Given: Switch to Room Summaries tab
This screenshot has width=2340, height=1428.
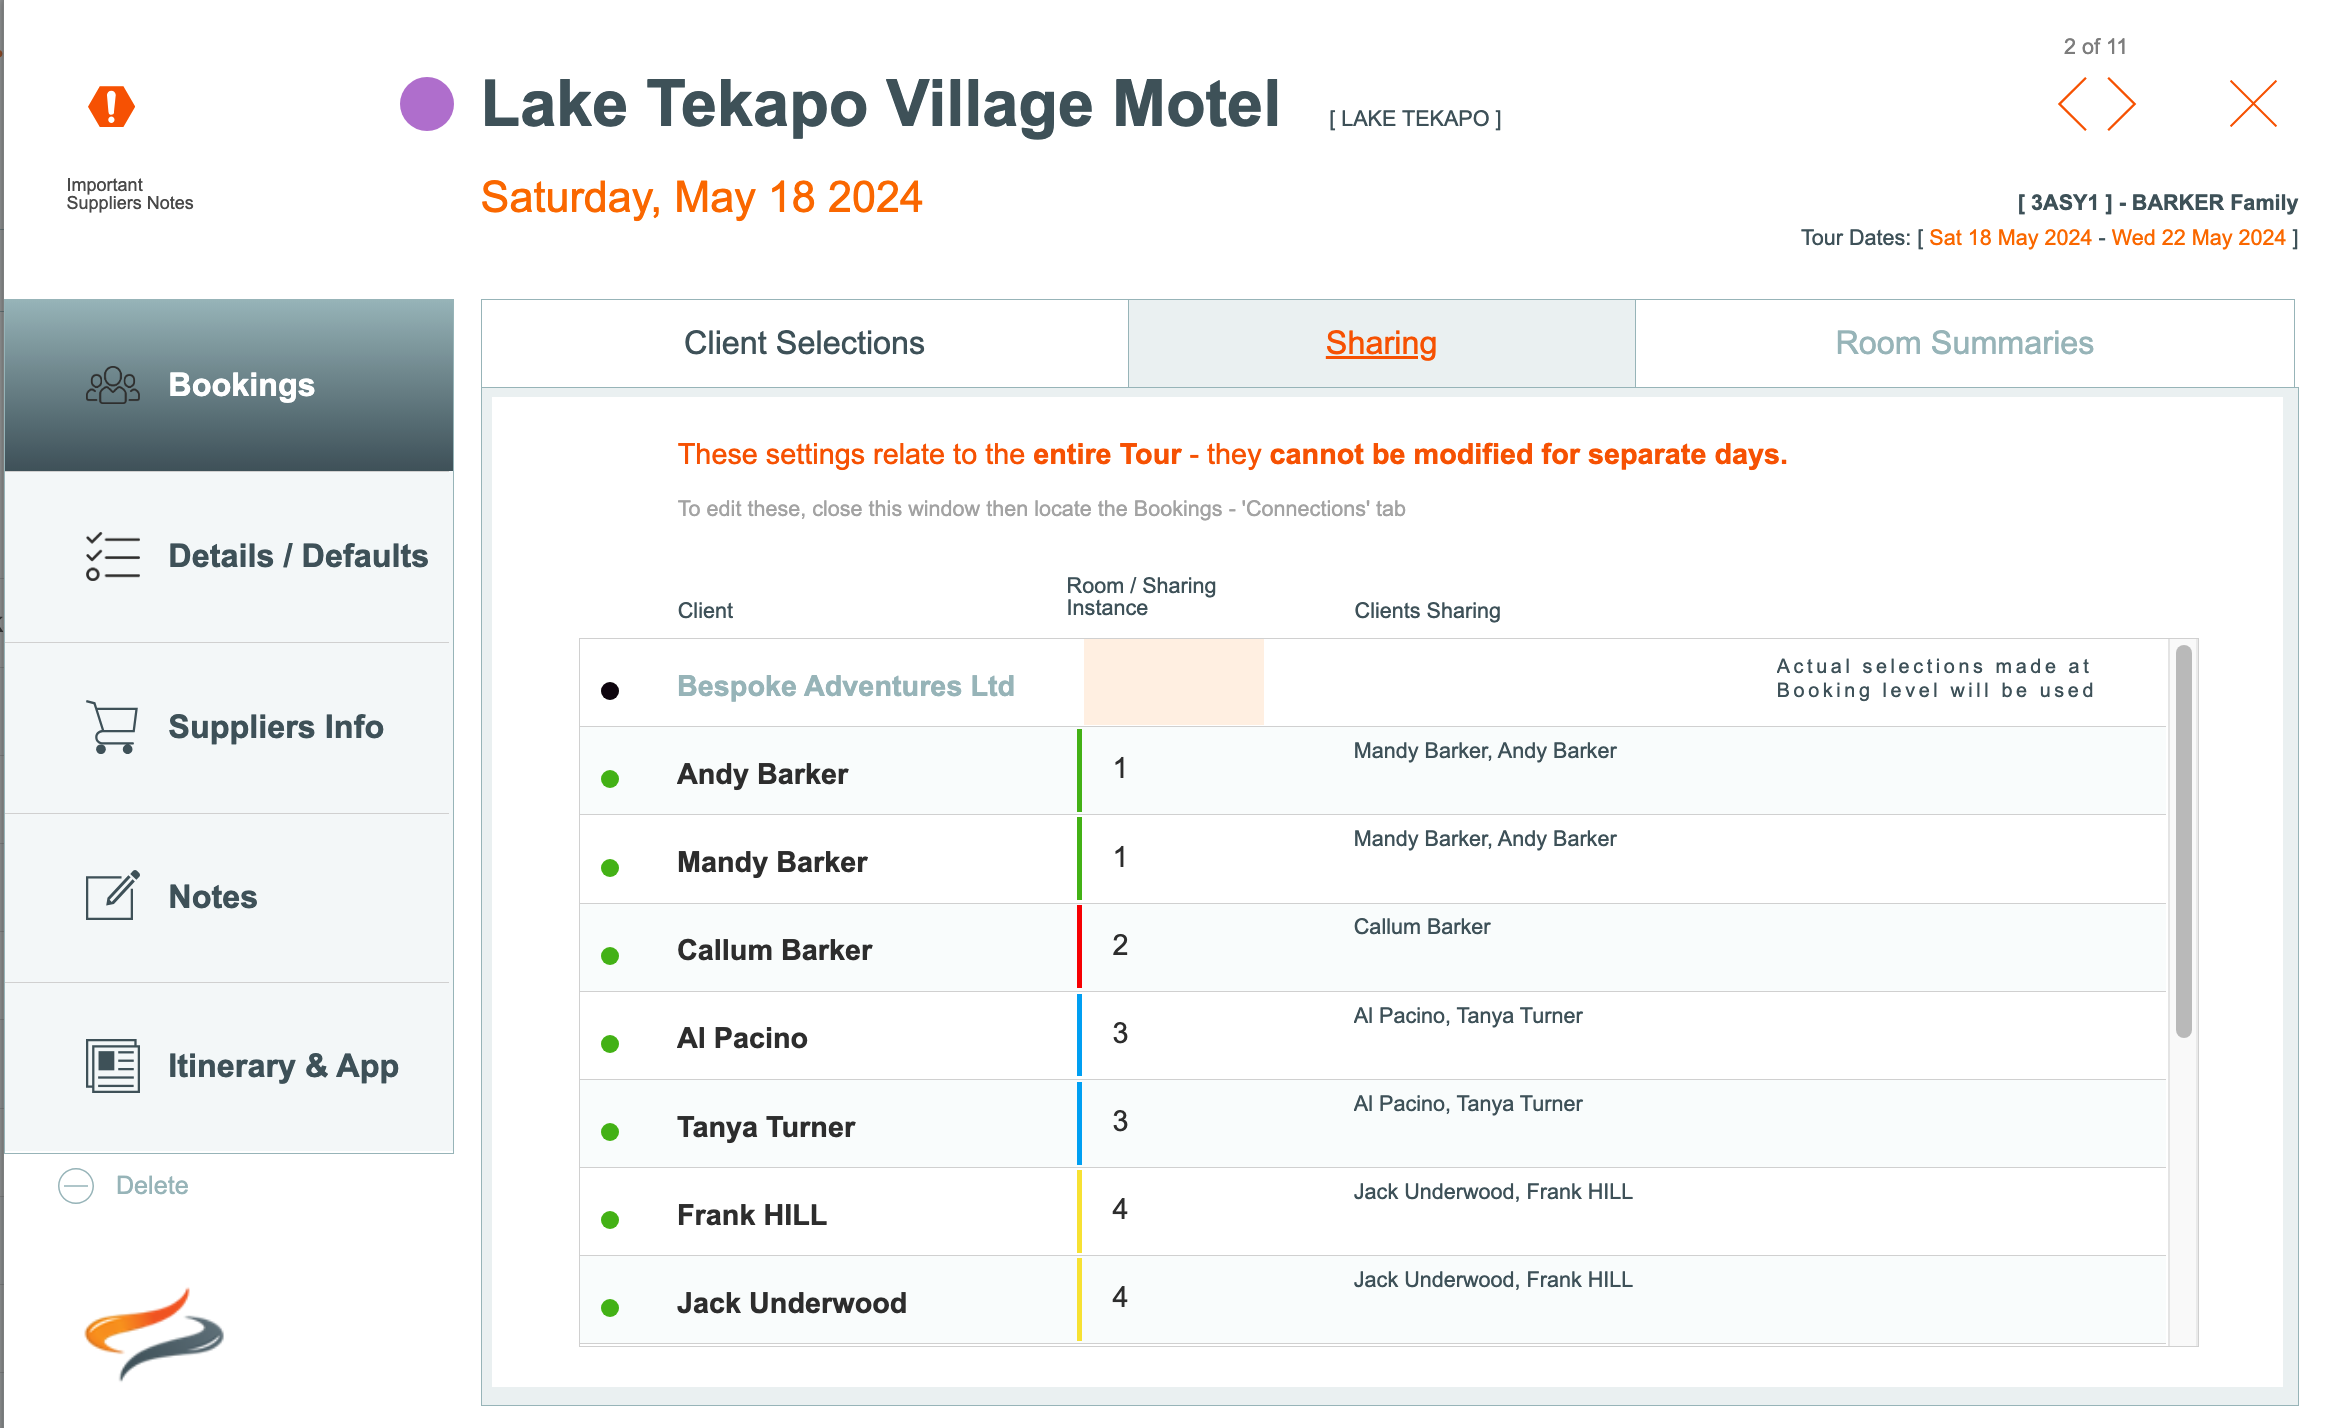Looking at the screenshot, I should tap(1964, 343).
